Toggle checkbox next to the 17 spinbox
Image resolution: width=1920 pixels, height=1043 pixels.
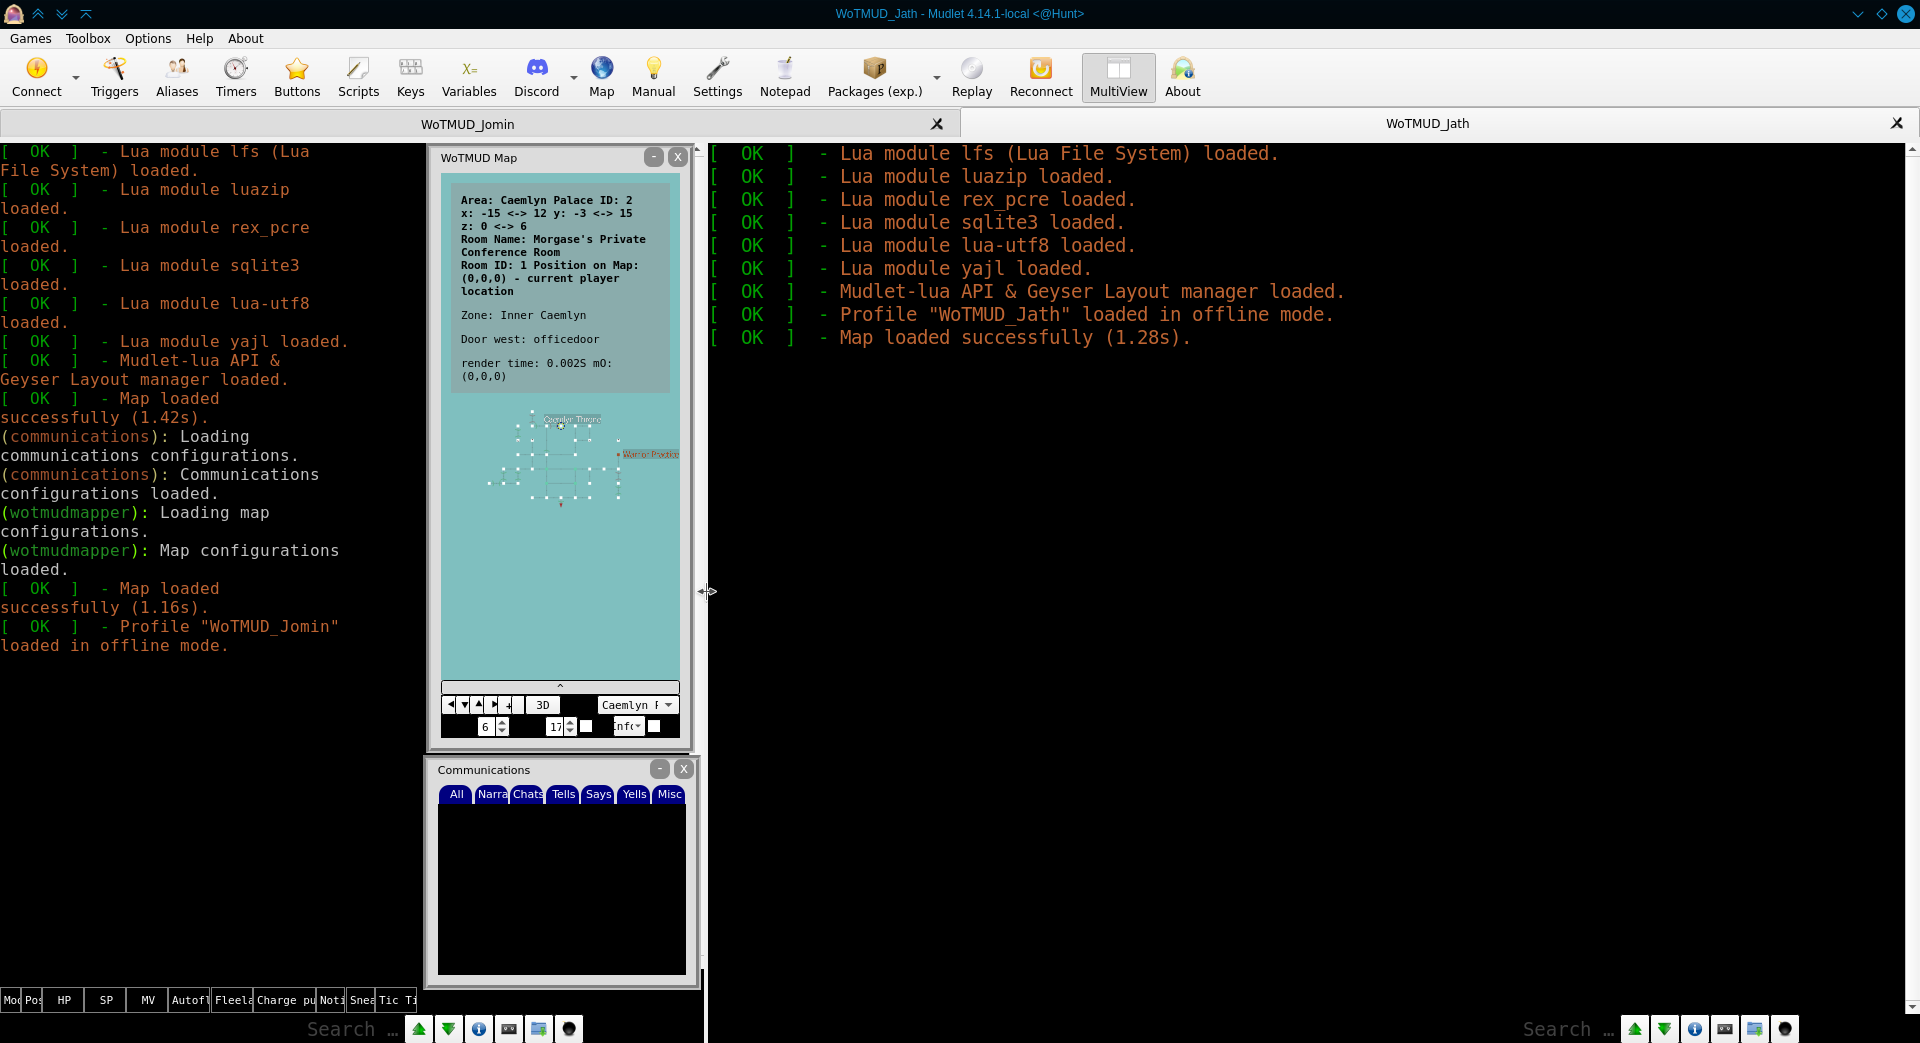[587, 727]
